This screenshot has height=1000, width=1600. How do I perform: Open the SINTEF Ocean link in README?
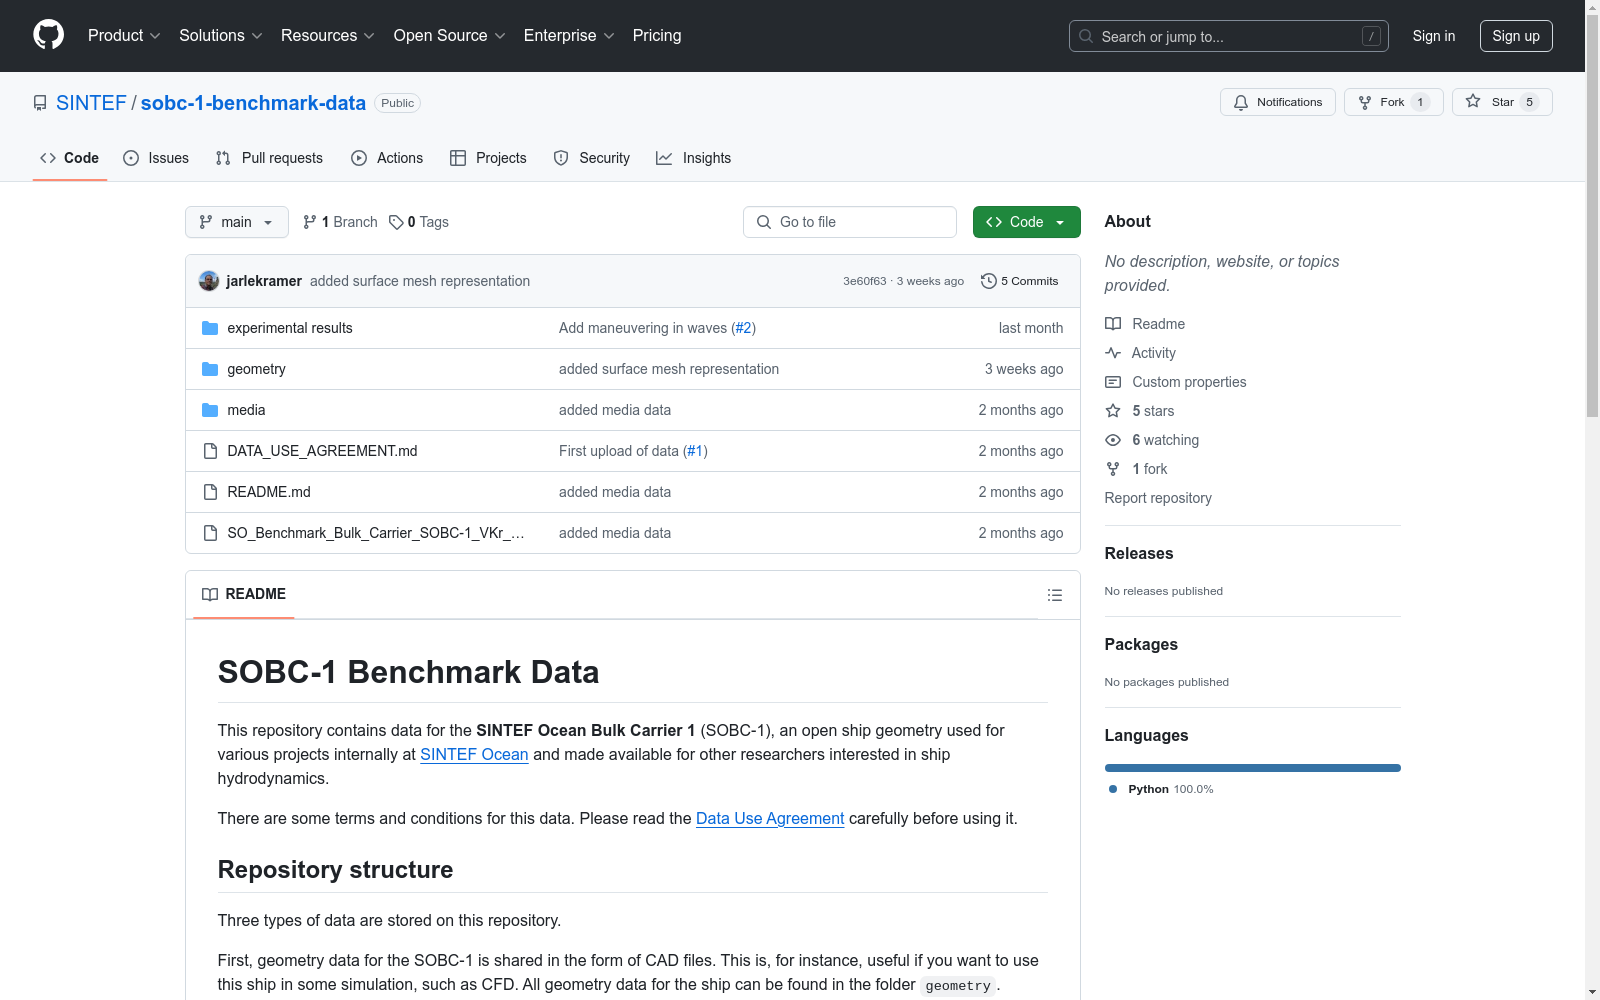point(474,755)
